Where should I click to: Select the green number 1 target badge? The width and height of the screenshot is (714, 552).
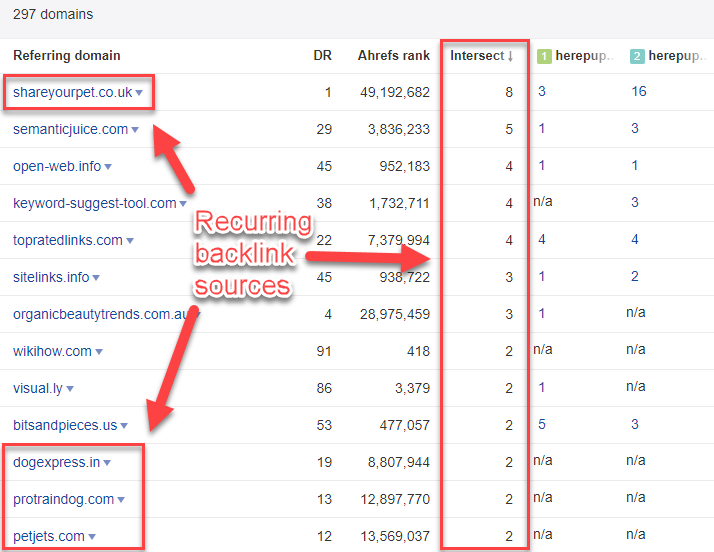[x=545, y=56]
